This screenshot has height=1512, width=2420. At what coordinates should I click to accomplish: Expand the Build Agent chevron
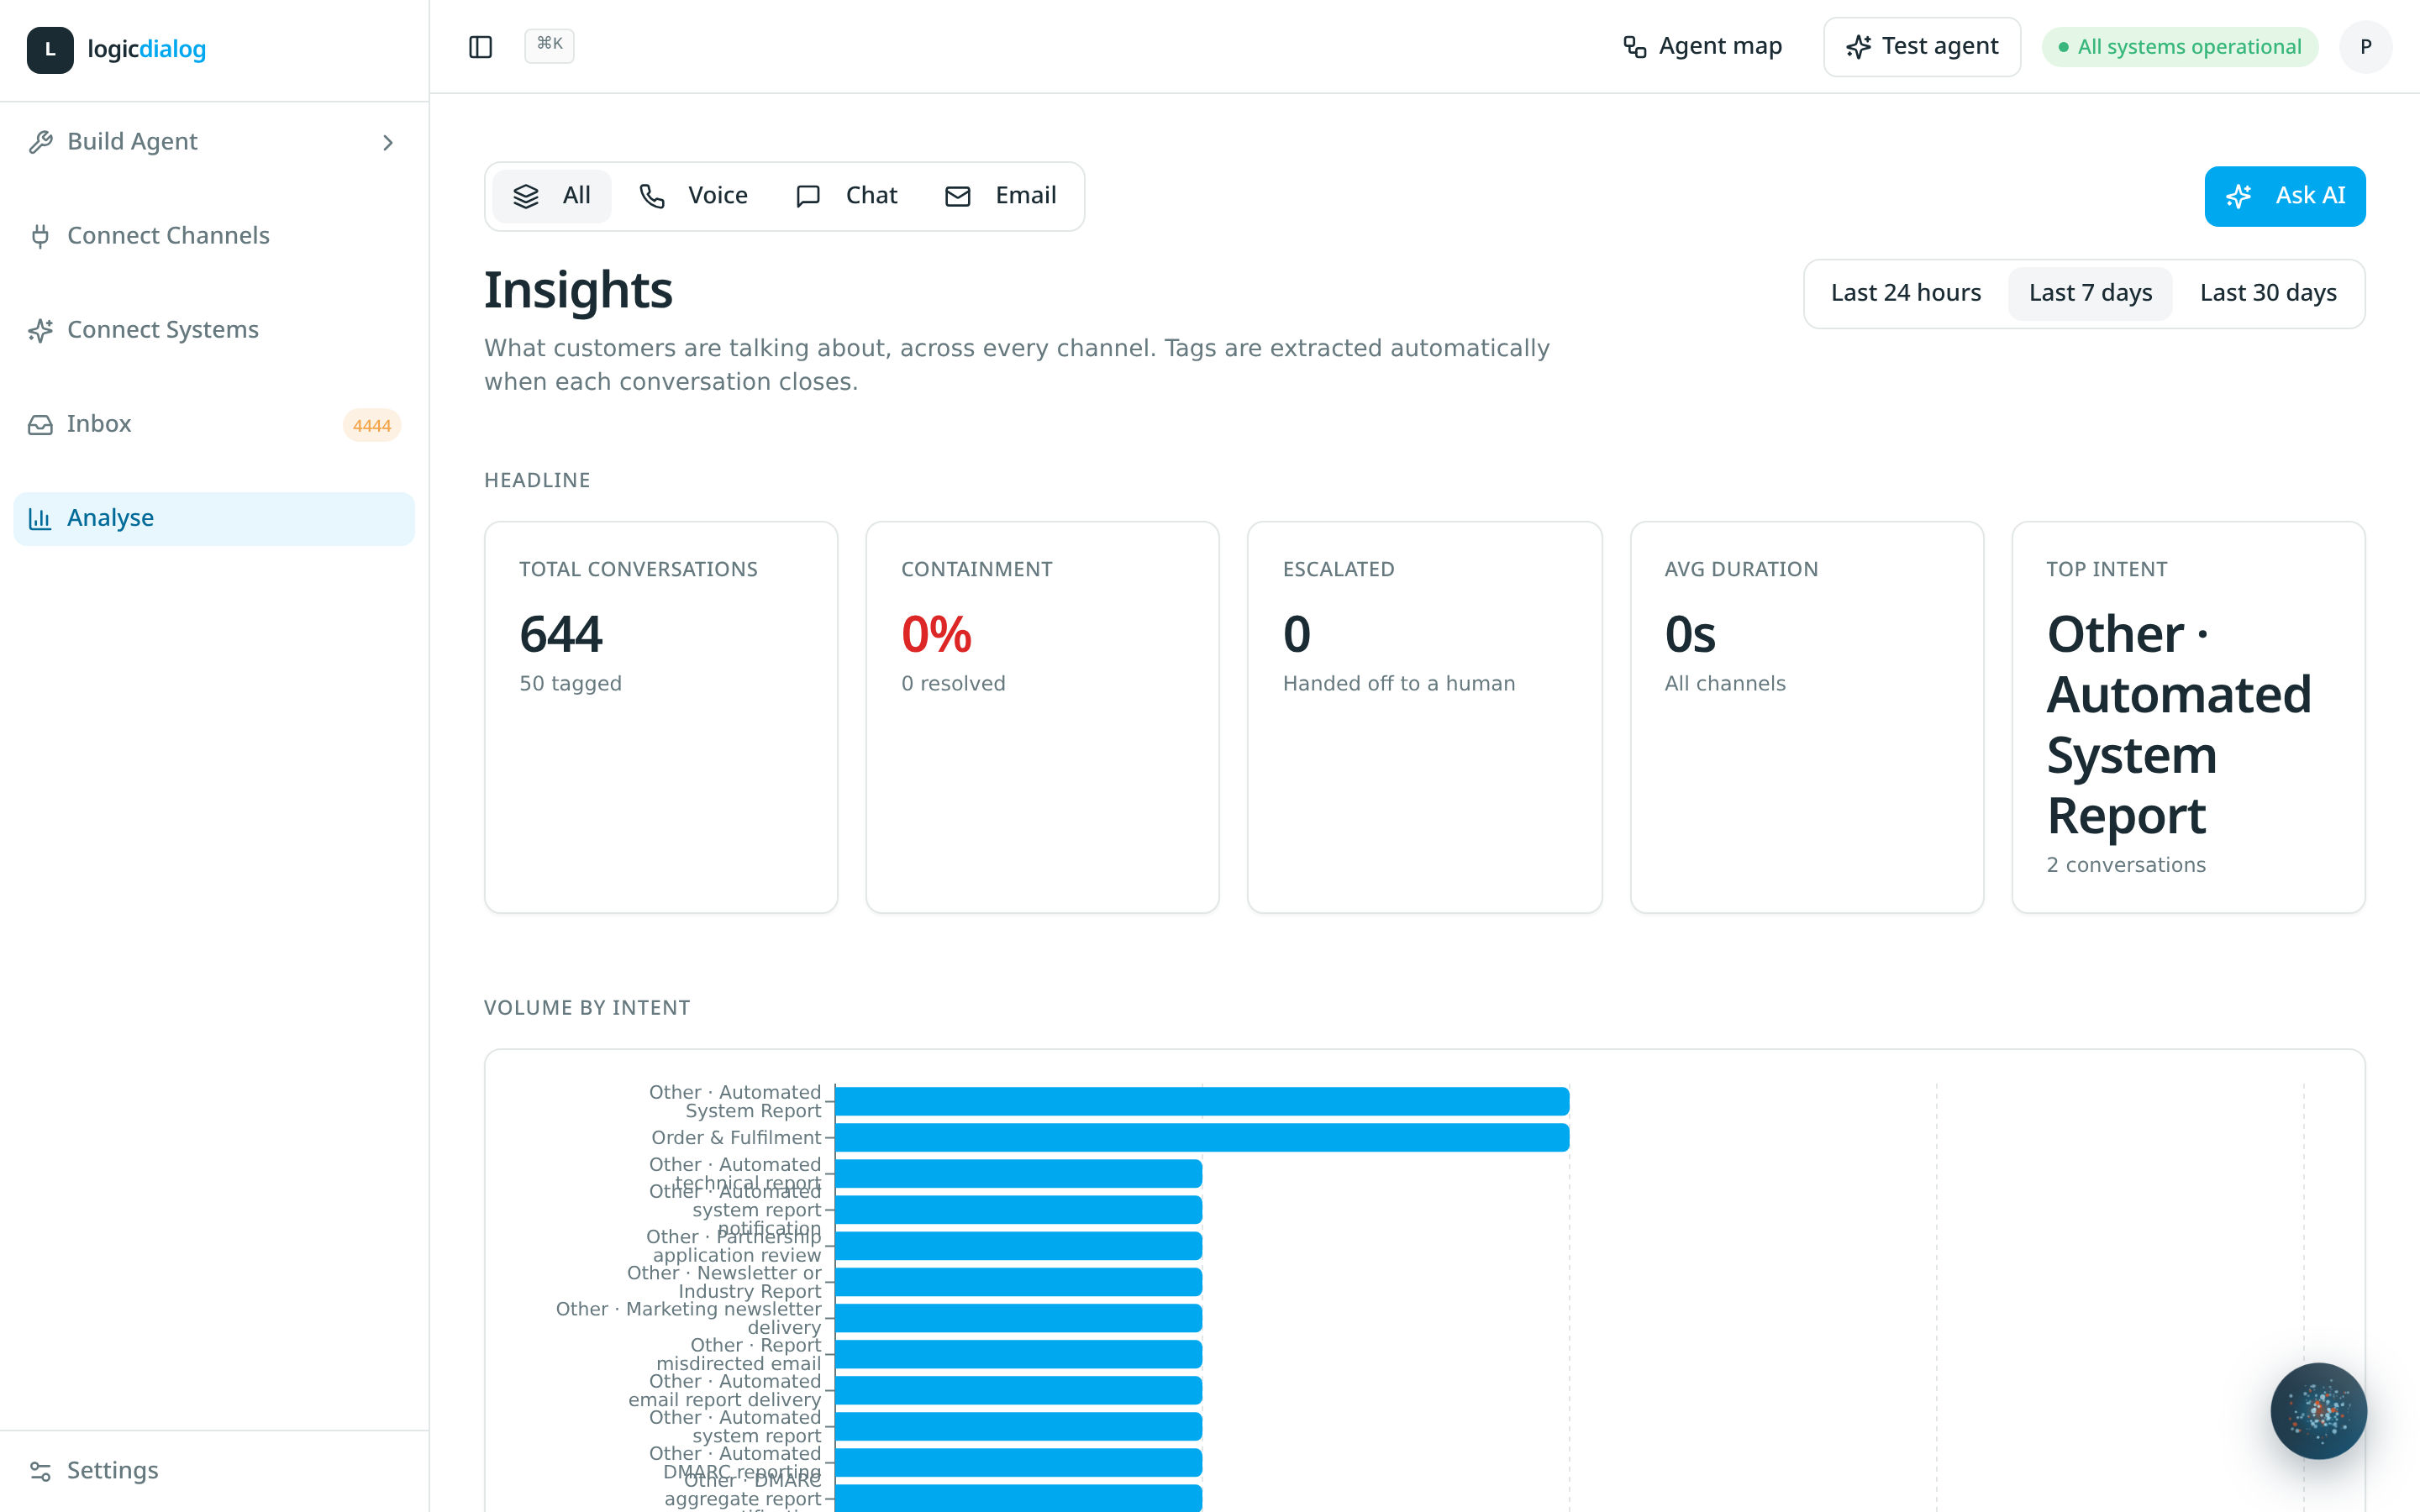[x=388, y=143]
